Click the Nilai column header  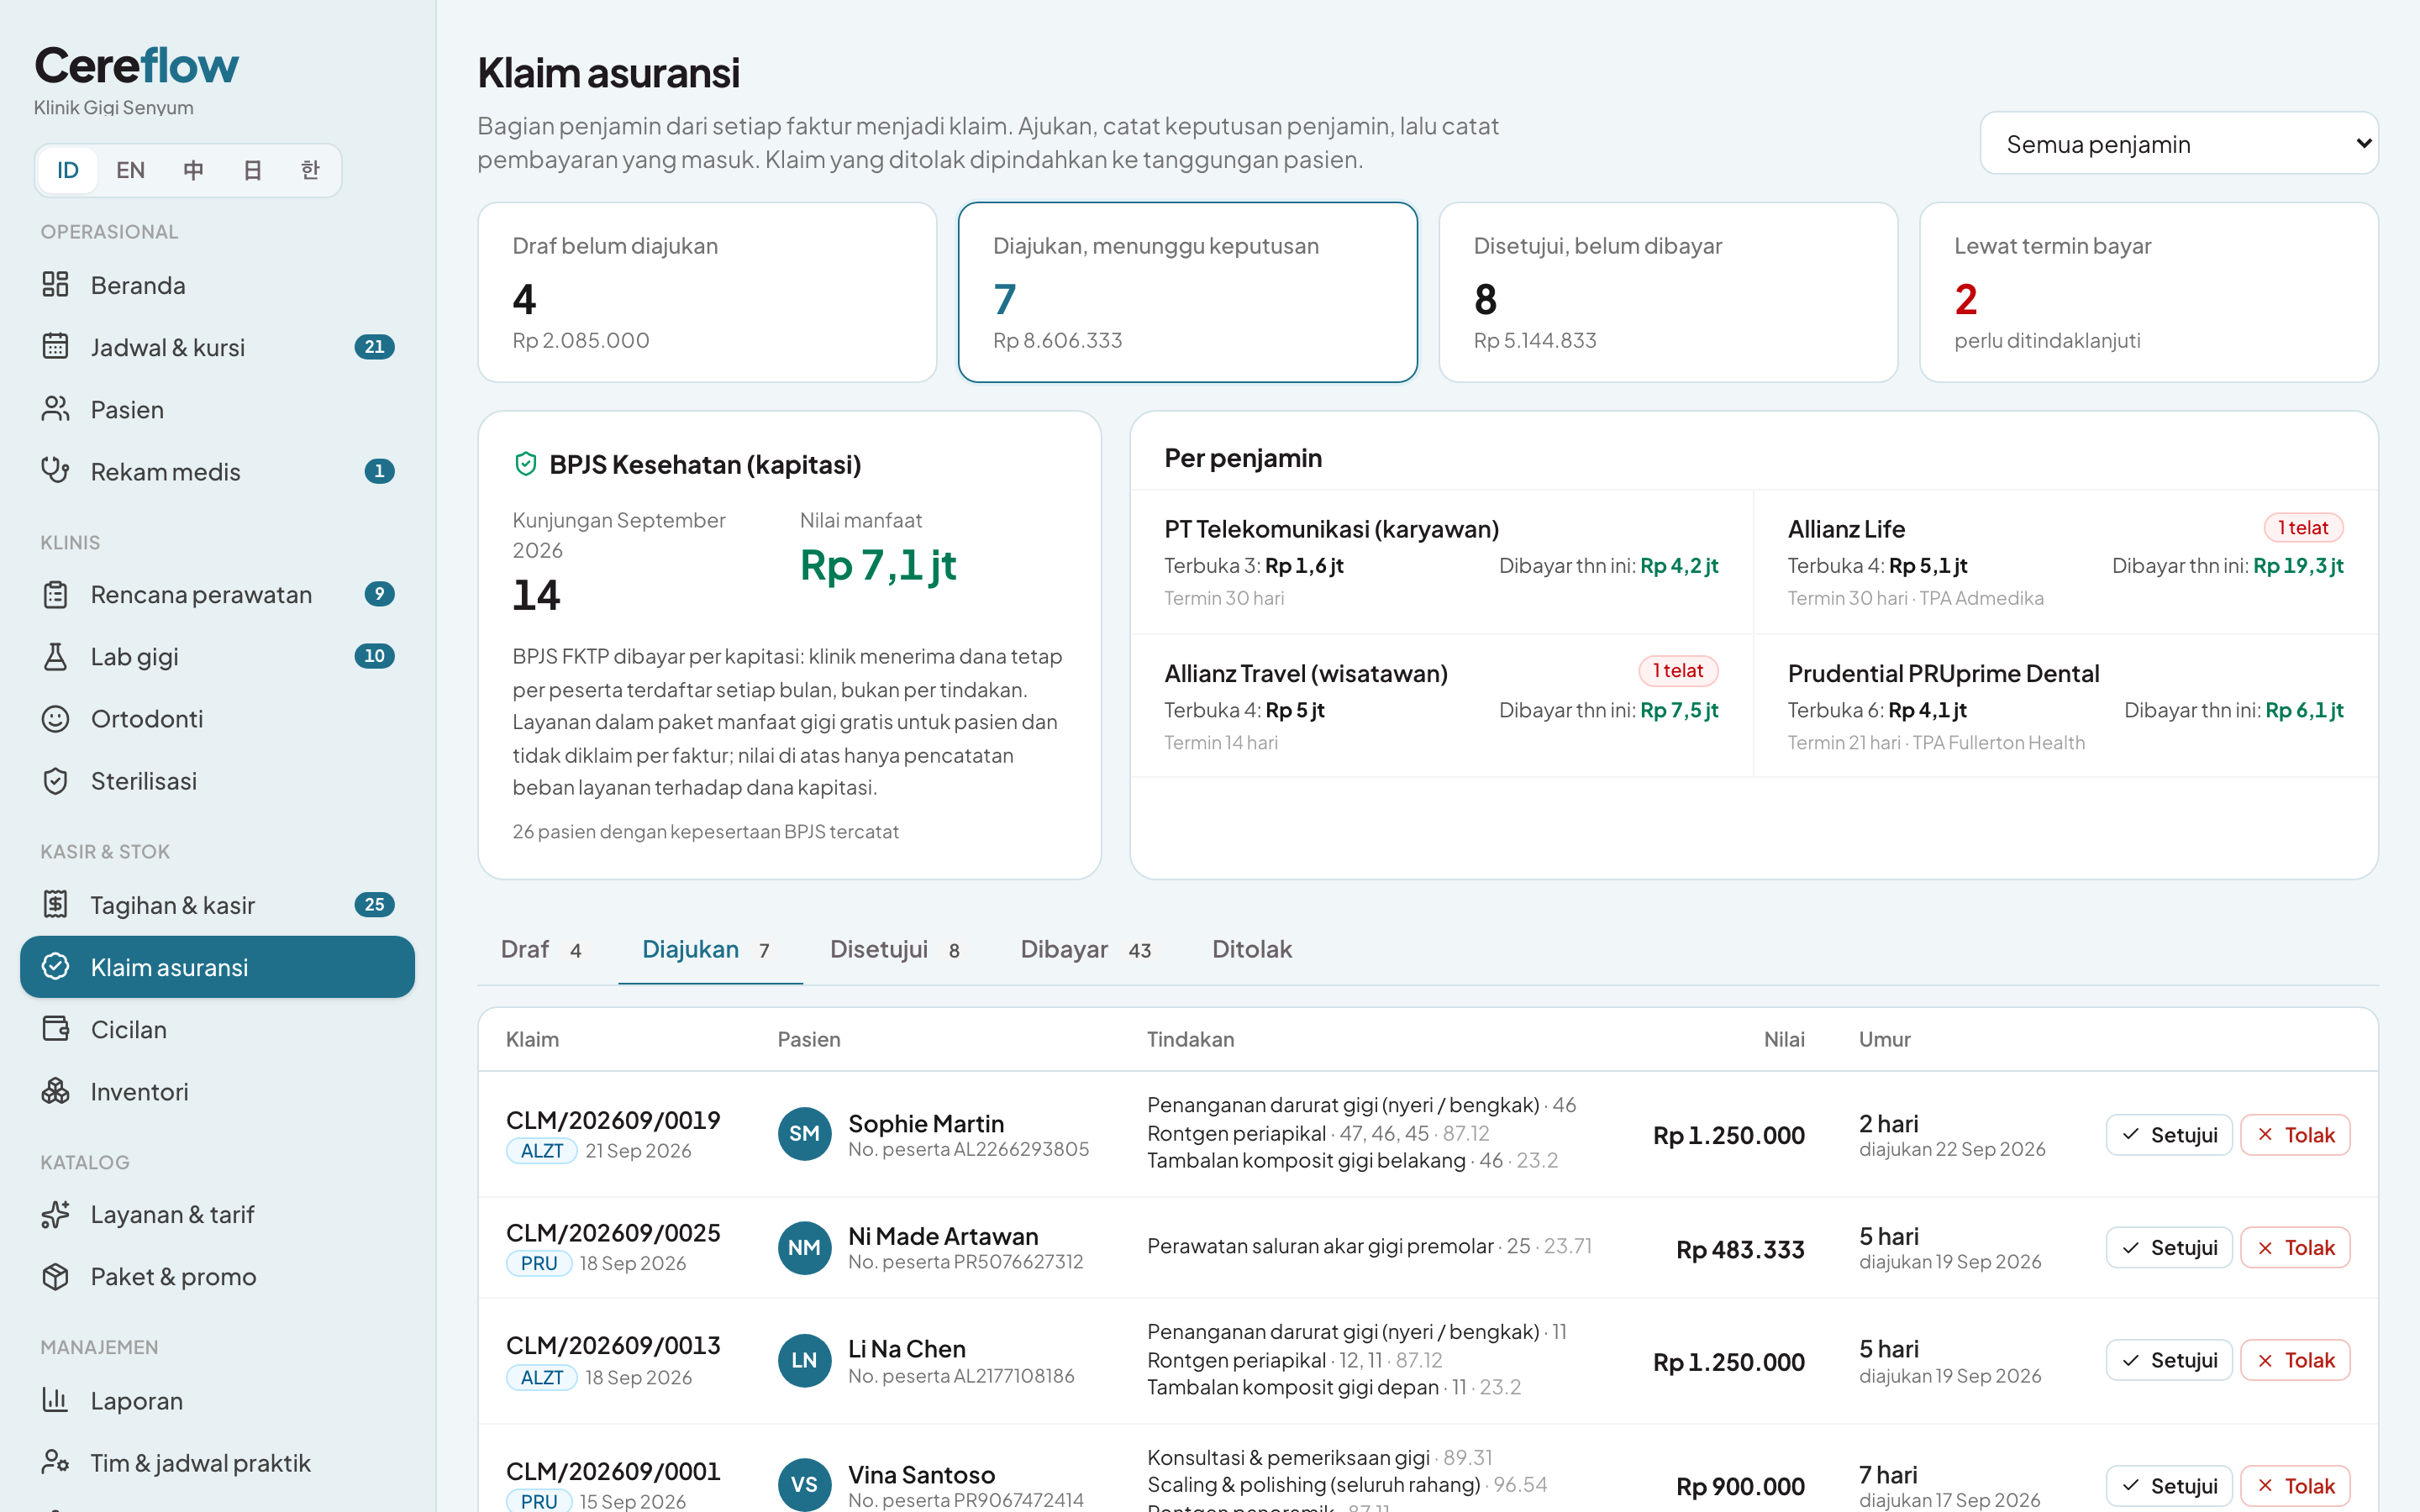(x=1783, y=1040)
